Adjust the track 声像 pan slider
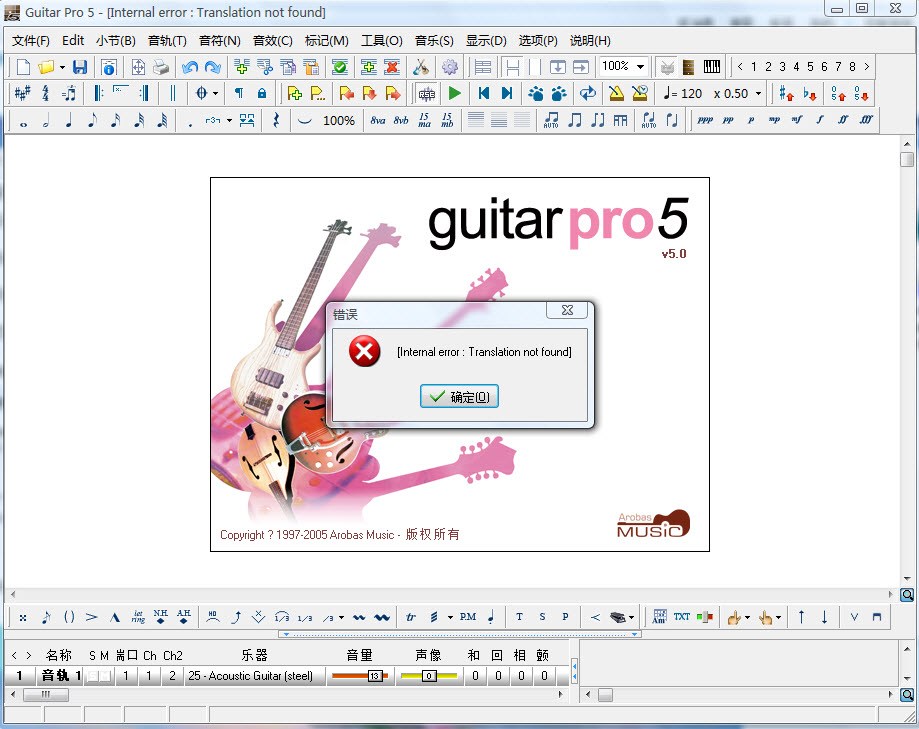Image resolution: width=919 pixels, height=729 pixels. click(429, 676)
